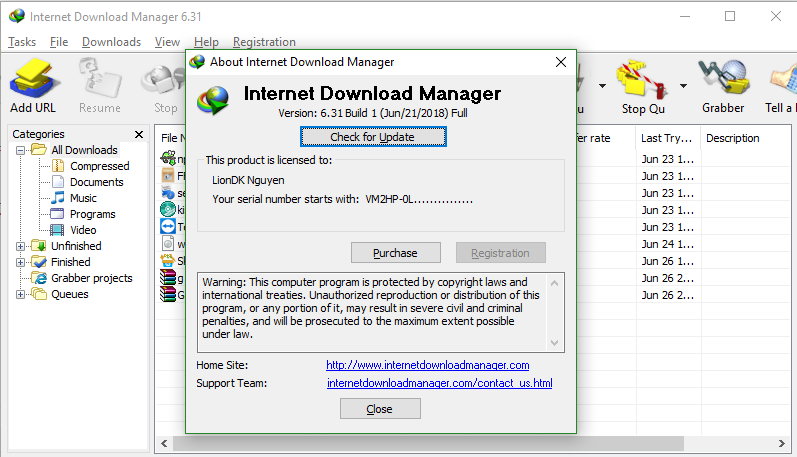Click the Check for Update button
This screenshot has height=457, width=797.
(373, 137)
